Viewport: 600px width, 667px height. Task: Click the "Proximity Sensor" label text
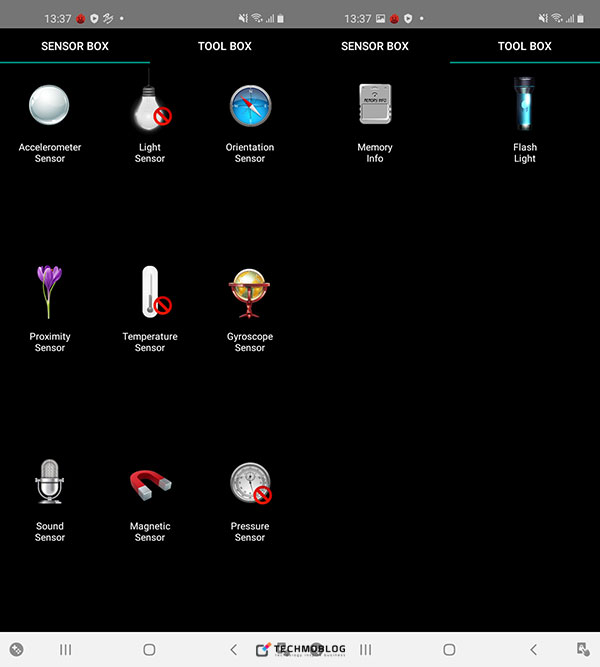click(x=50, y=342)
